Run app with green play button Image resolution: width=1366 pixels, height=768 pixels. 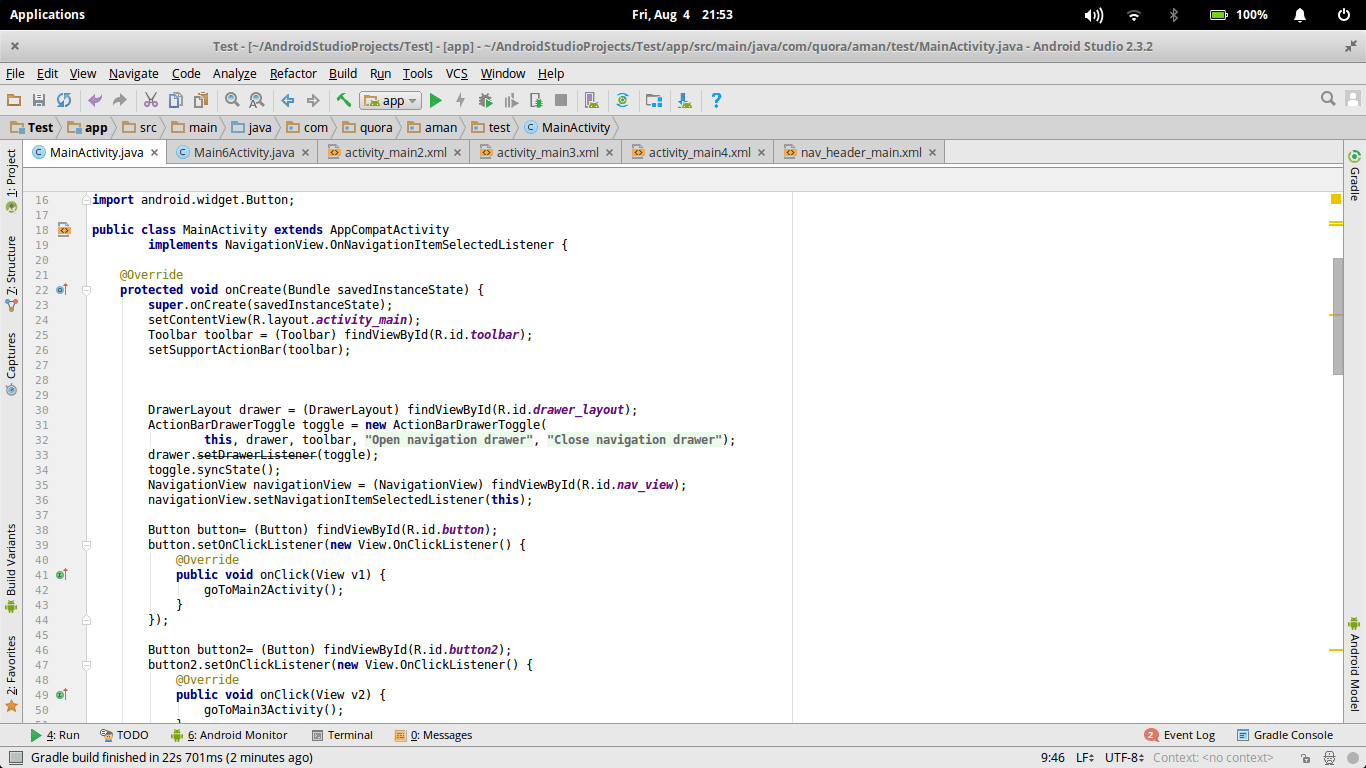(435, 100)
